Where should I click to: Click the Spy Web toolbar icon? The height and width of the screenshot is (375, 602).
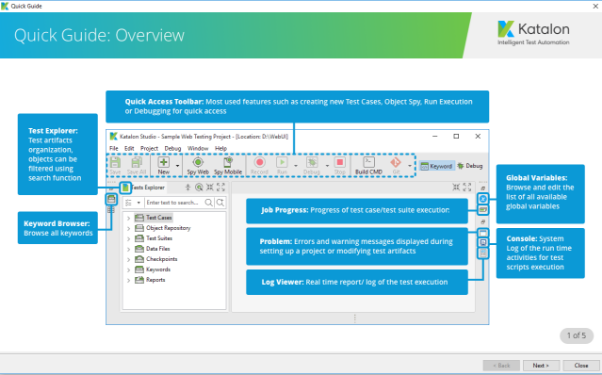(198, 162)
